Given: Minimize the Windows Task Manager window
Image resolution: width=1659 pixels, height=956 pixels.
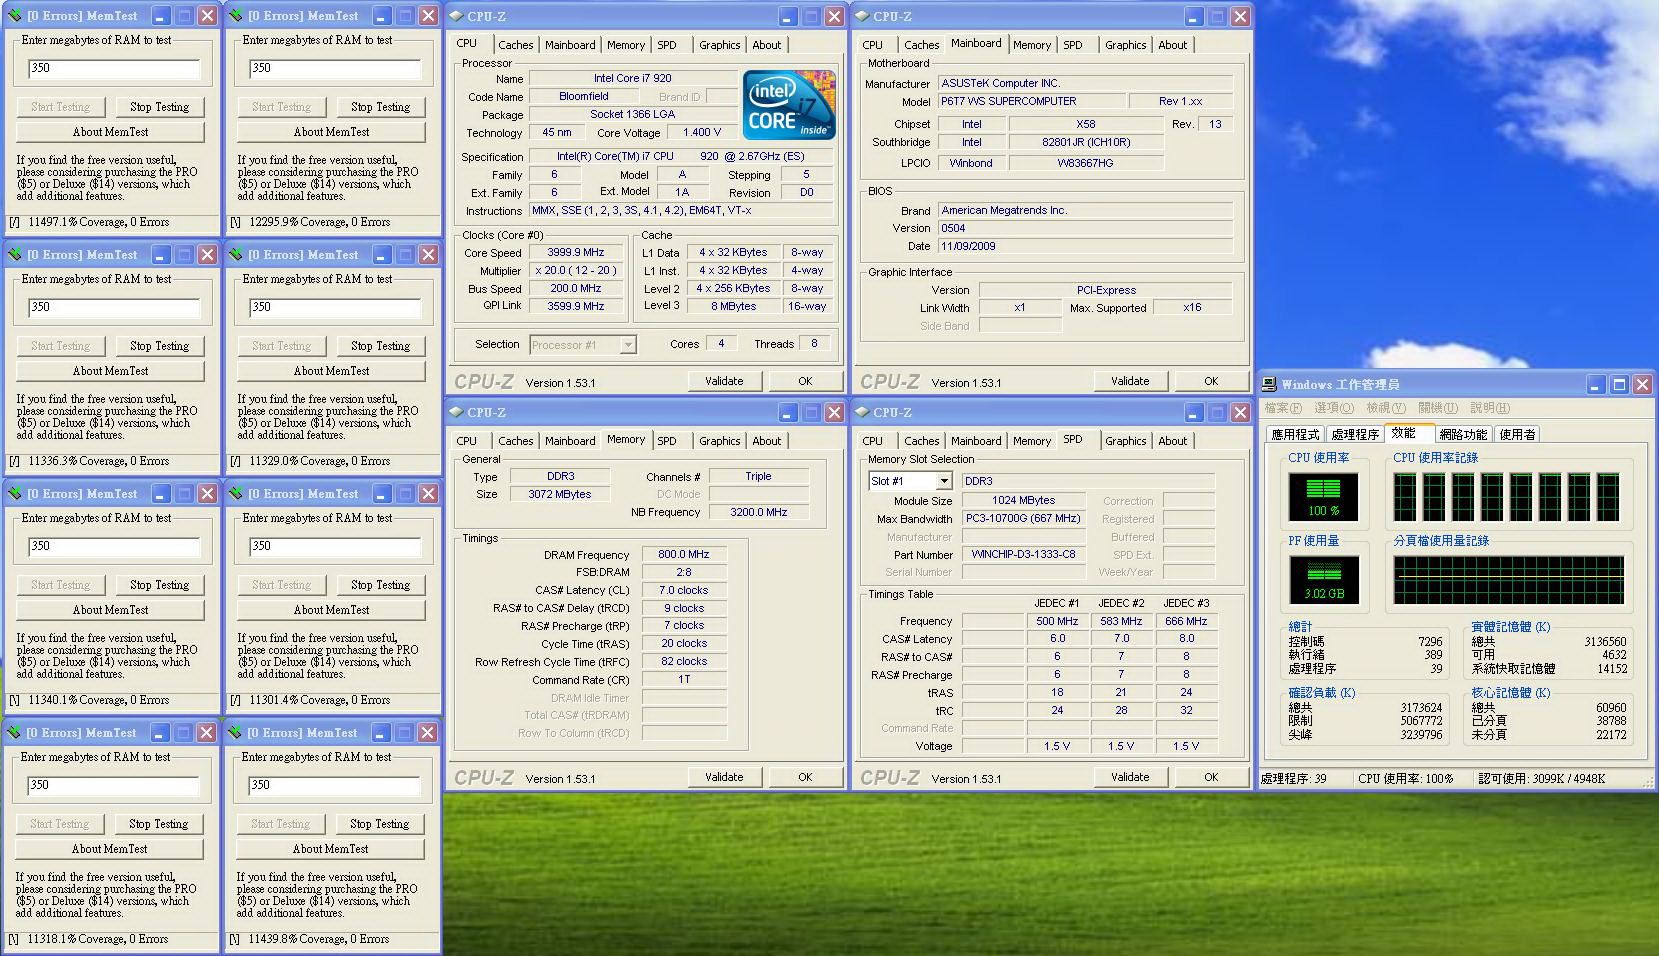Looking at the screenshot, I should pos(1596,384).
